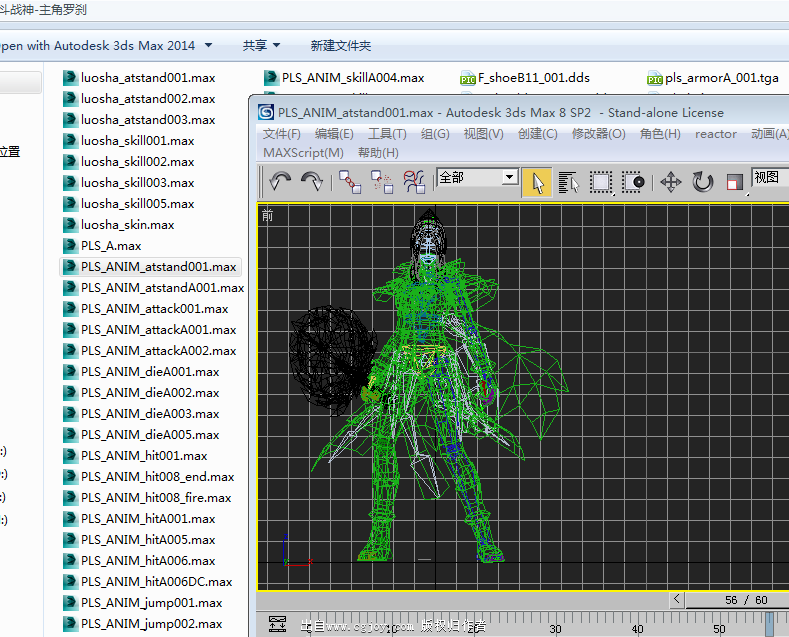The image size is (789, 637).
Task: Click the Bind to Space Warp icon
Action: 414,181
